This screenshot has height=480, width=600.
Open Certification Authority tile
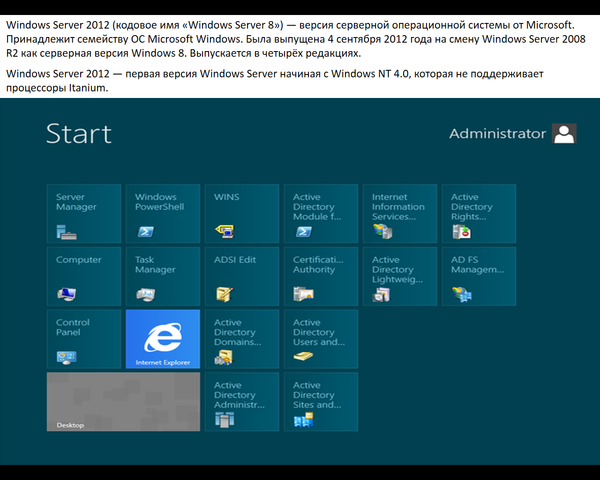point(320,277)
